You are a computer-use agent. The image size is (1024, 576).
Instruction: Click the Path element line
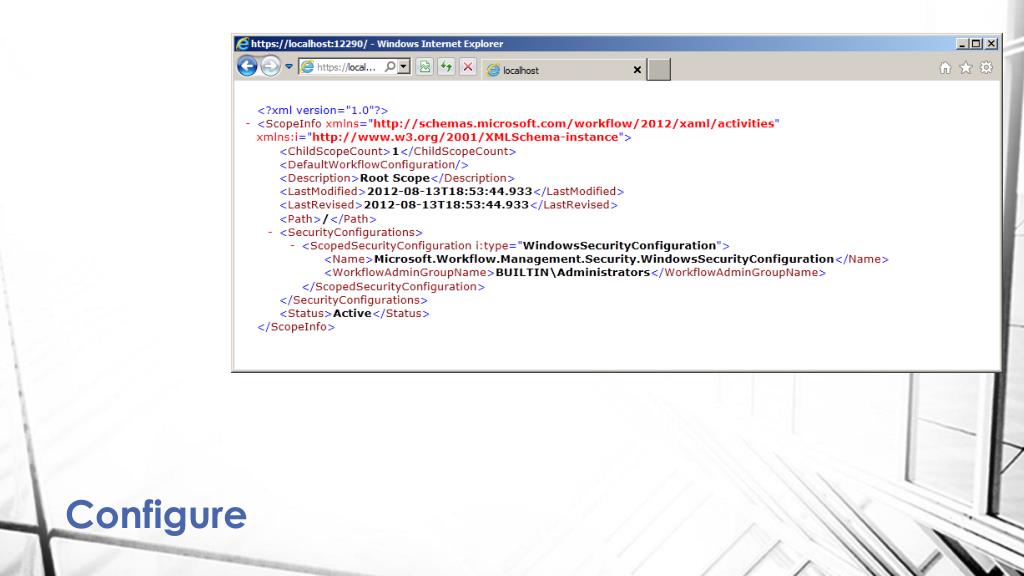[x=328, y=219]
